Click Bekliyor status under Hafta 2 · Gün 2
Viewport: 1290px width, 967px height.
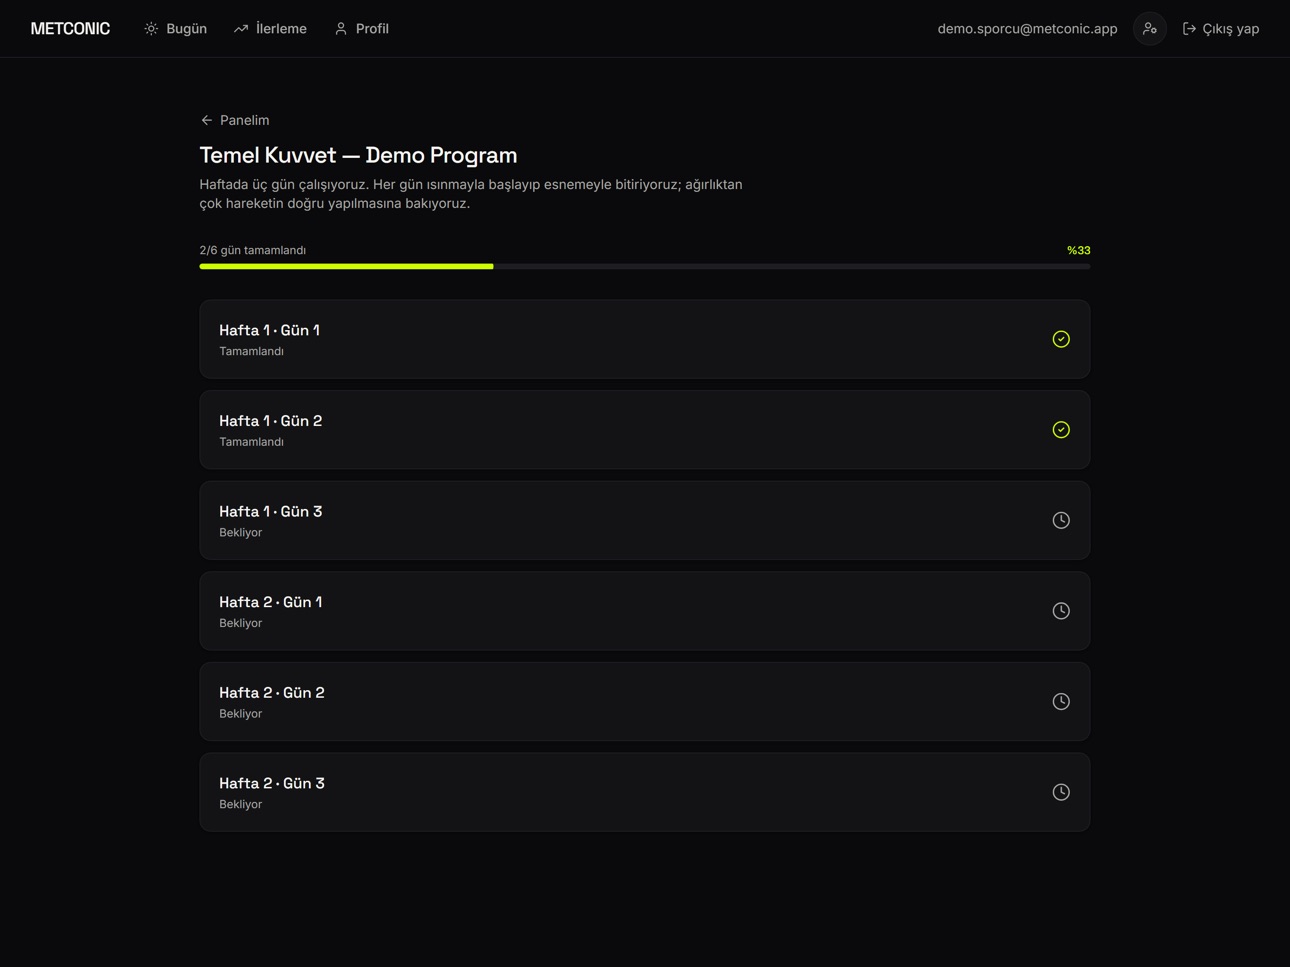click(x=240, y=714)
